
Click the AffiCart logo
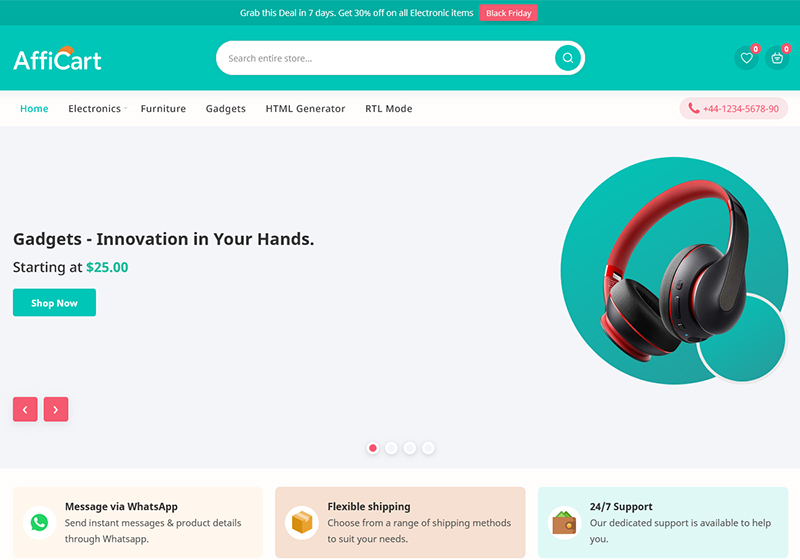pos(58,59)
